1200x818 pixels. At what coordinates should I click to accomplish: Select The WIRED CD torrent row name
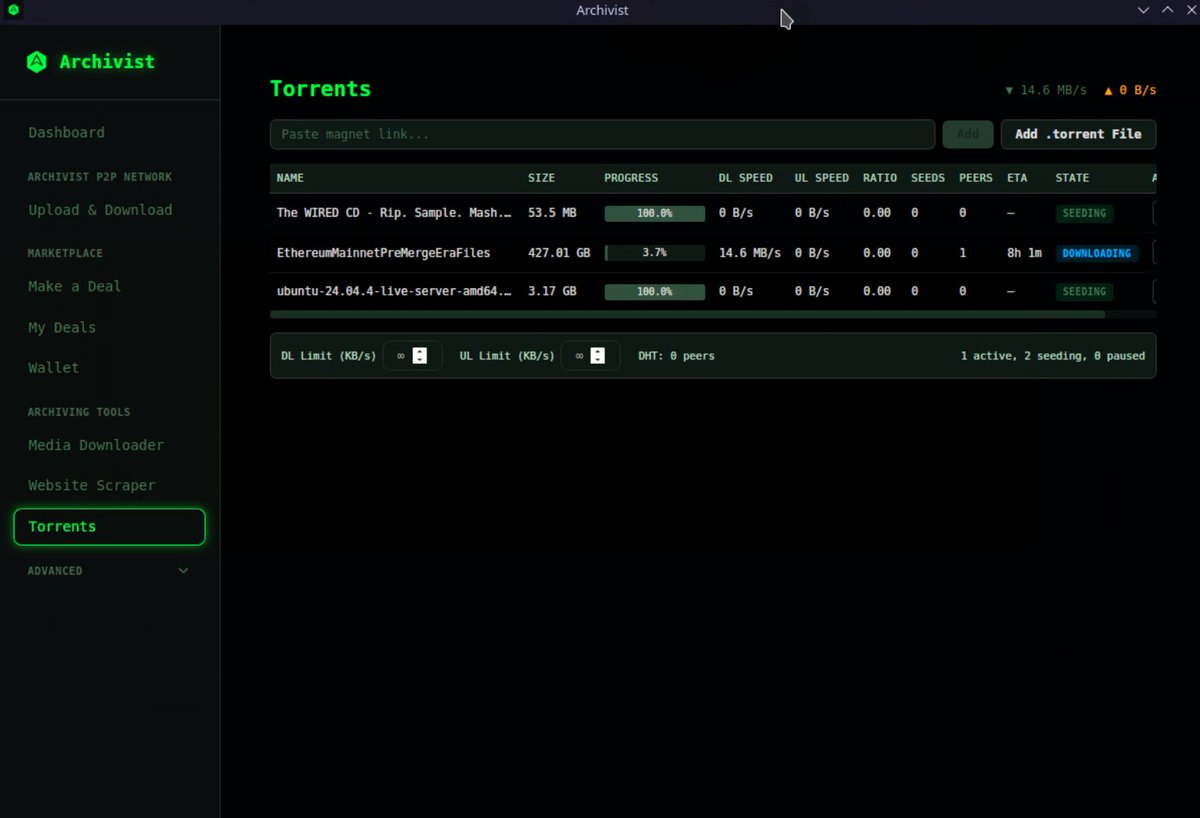(395, 213)
